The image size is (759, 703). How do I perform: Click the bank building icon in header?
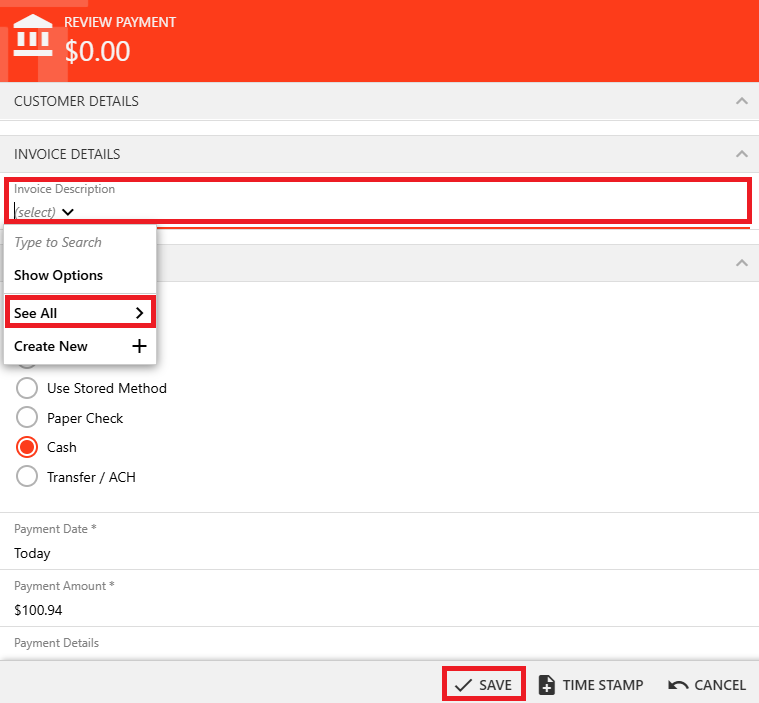click(x=32, y=35)
